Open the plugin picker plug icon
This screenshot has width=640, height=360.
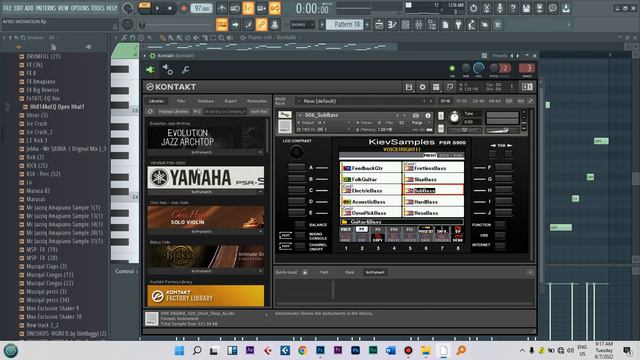click(x=458, y=25)
